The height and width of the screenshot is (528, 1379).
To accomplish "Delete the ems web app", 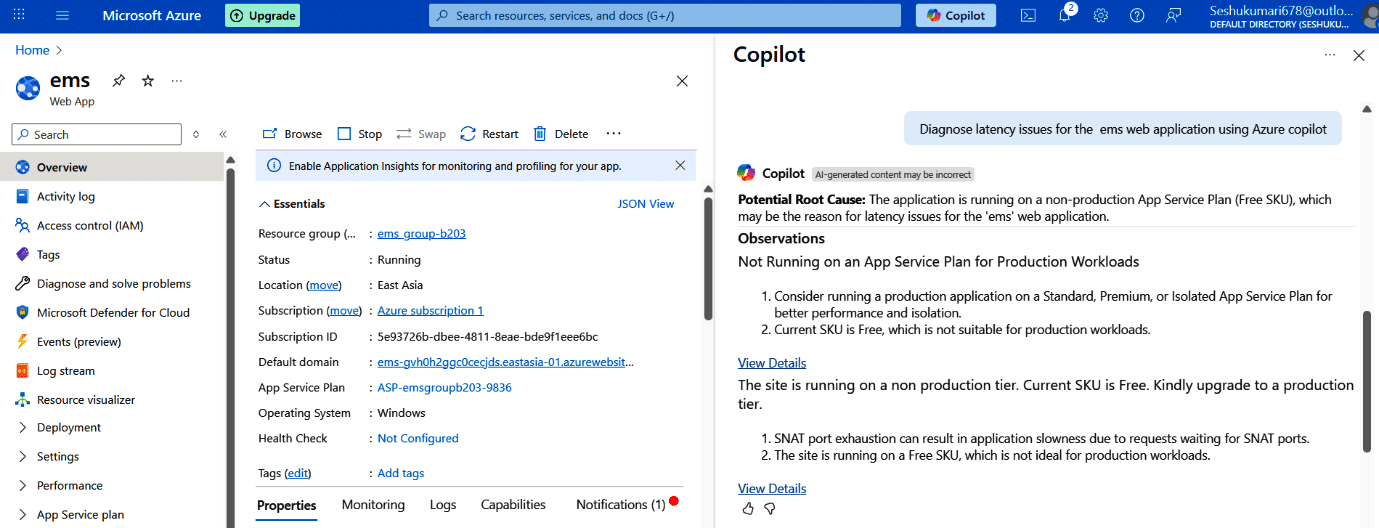I will 561,134.
